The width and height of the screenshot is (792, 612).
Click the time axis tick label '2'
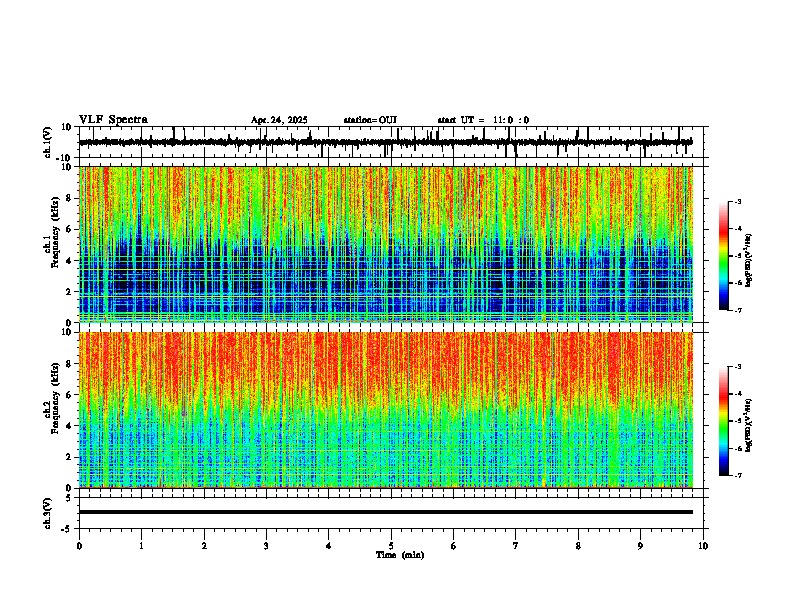[204, 546]
